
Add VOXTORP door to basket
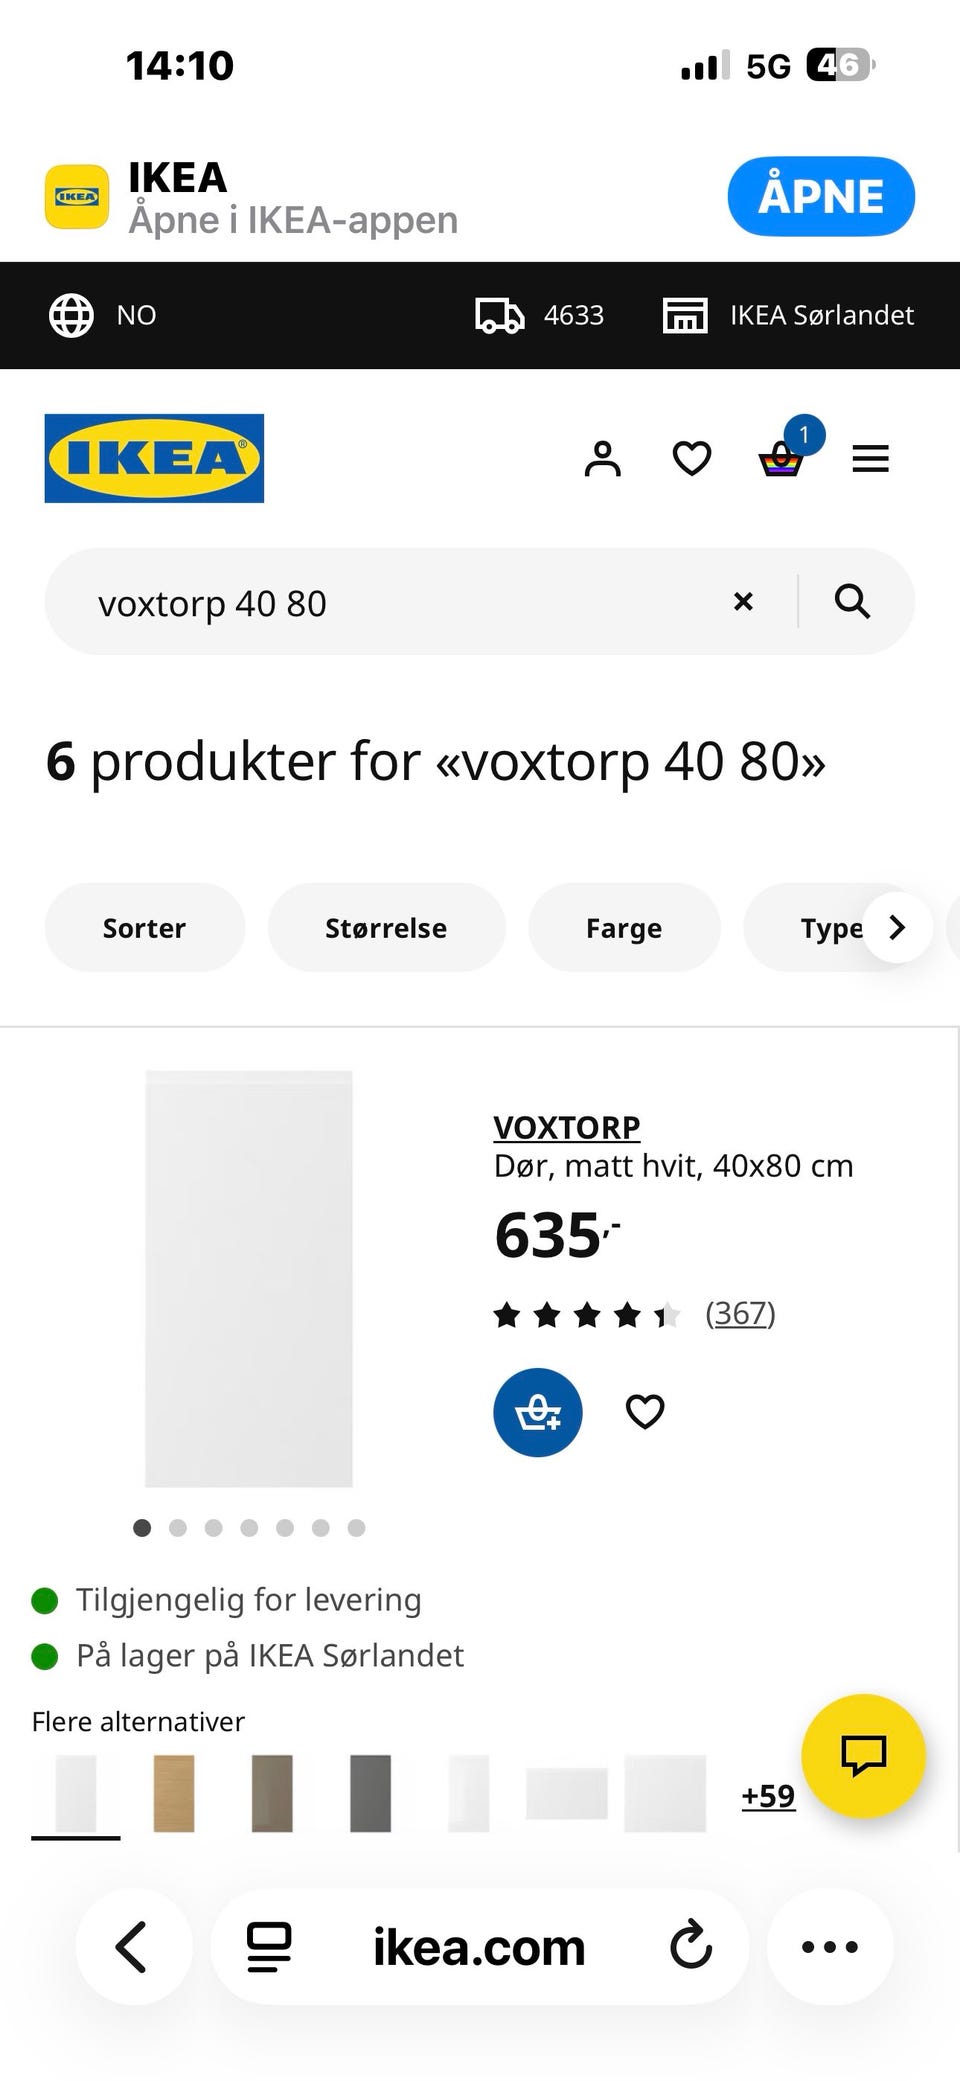pyautogui.click(x=538, y=1412)
